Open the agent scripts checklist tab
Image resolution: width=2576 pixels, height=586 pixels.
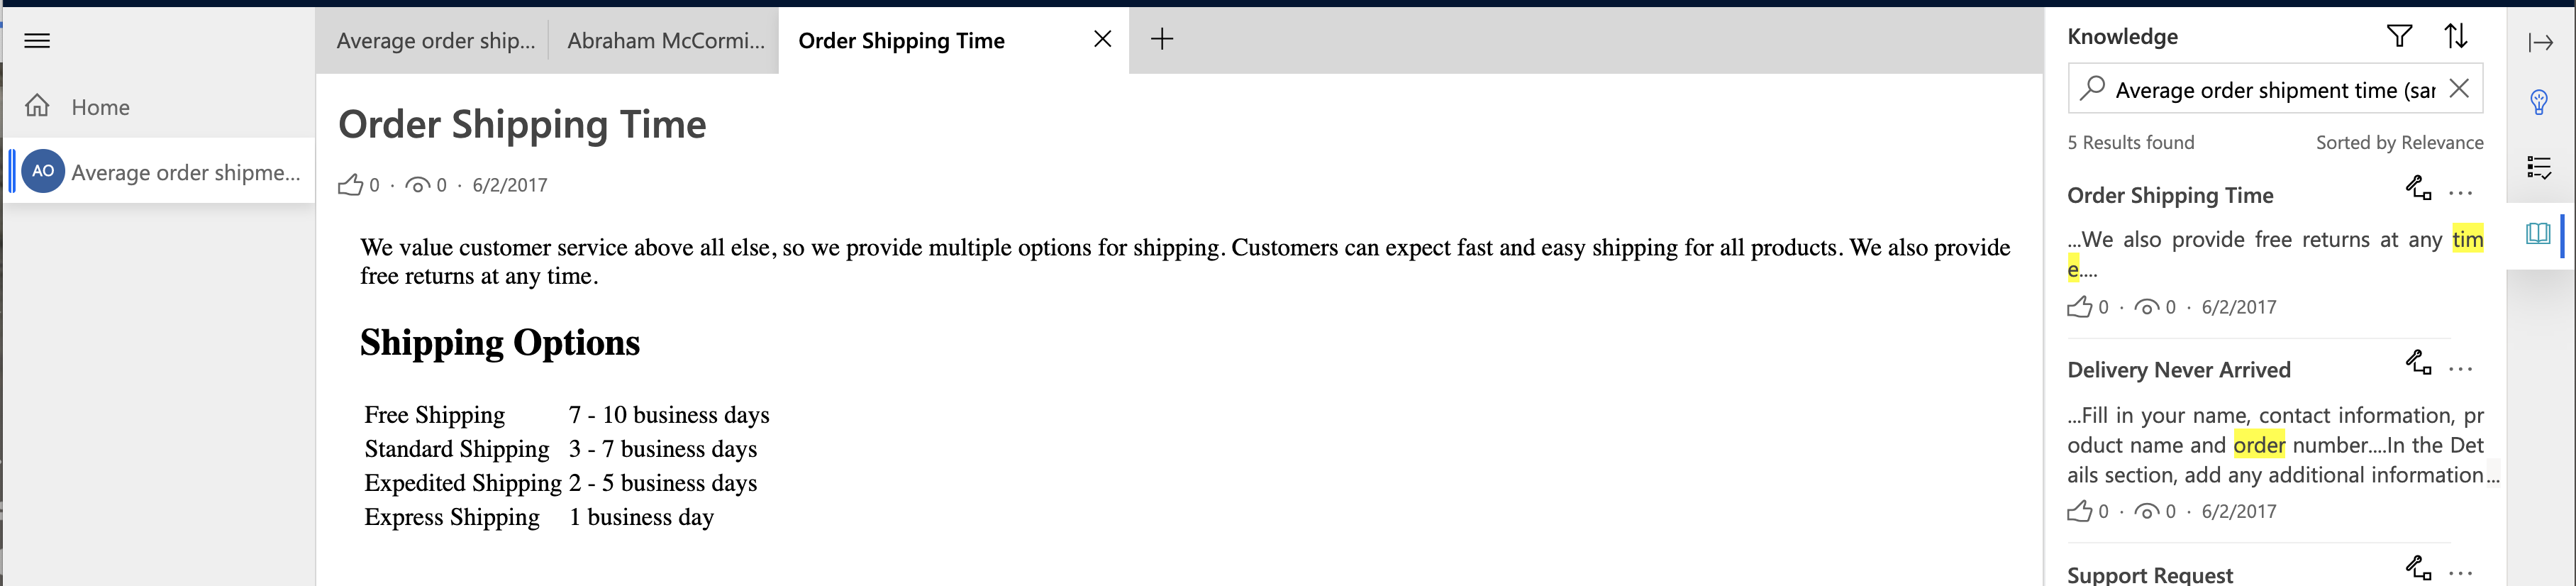(2539, 168)
